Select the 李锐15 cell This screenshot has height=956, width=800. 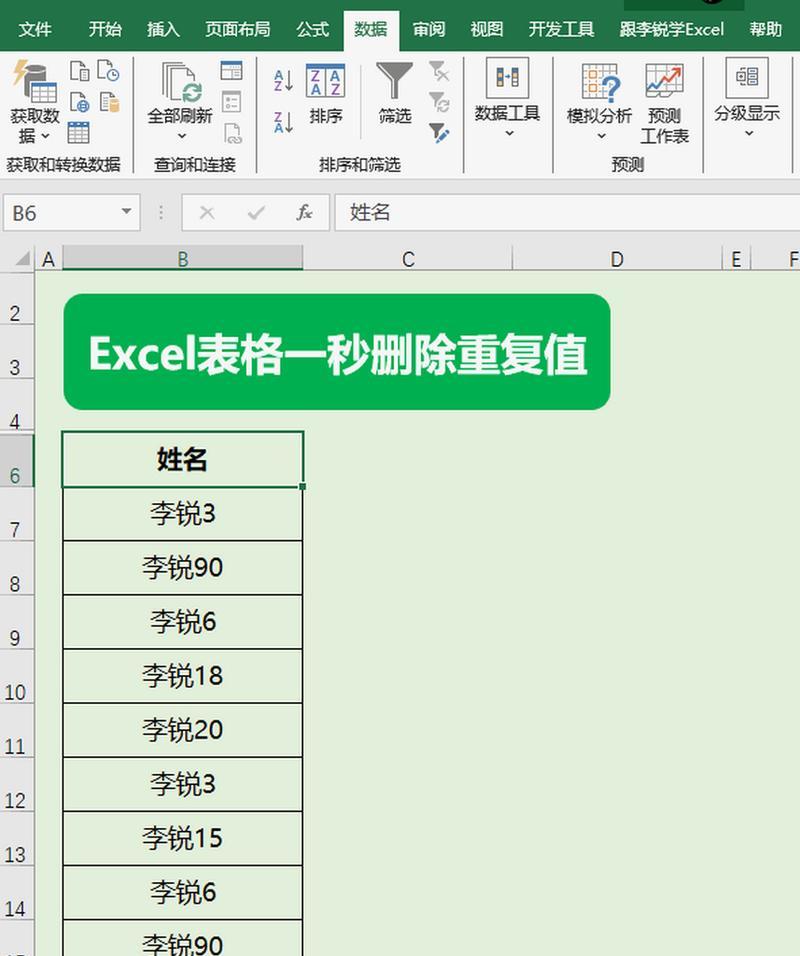point(182,838)
